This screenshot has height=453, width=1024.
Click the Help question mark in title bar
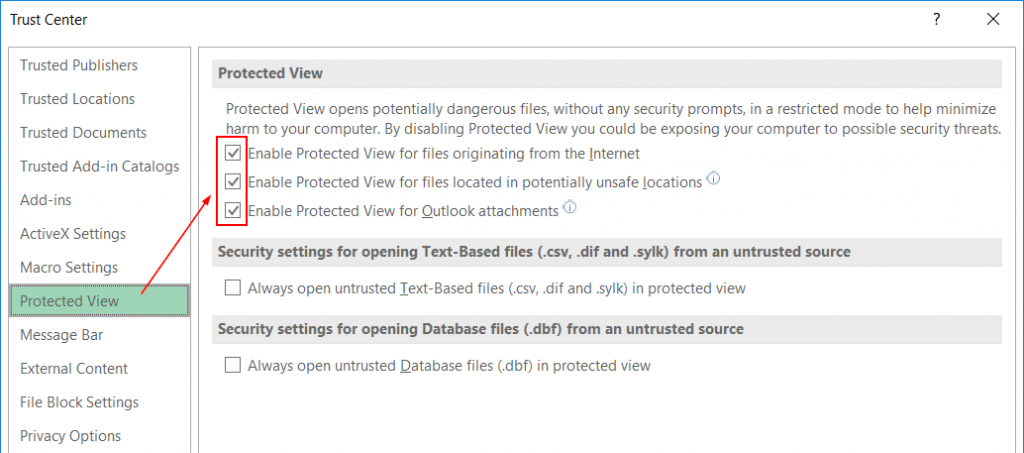point(936,20)
